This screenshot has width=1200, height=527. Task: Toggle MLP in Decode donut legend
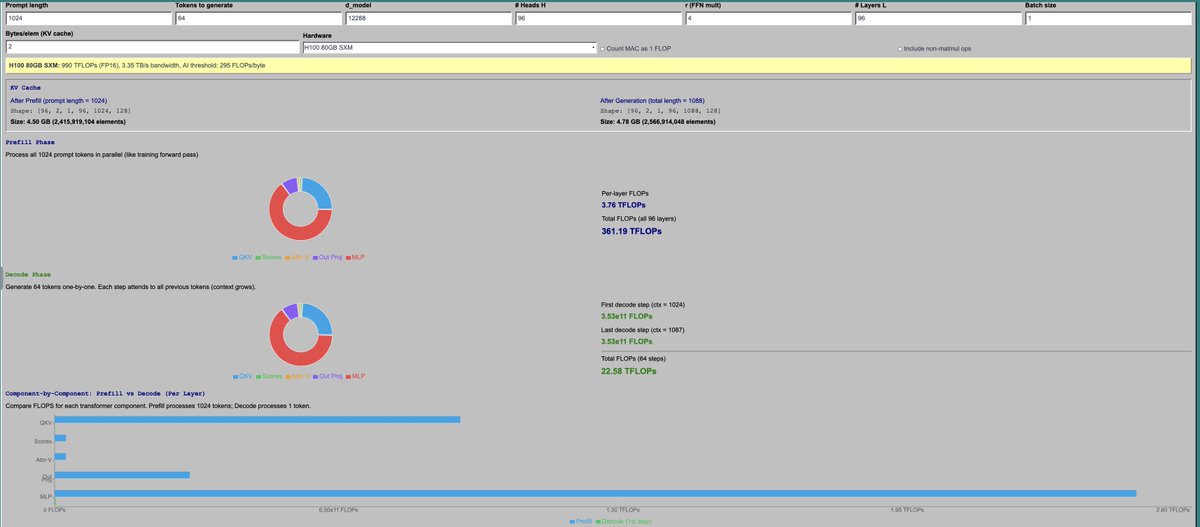(356, 376)
